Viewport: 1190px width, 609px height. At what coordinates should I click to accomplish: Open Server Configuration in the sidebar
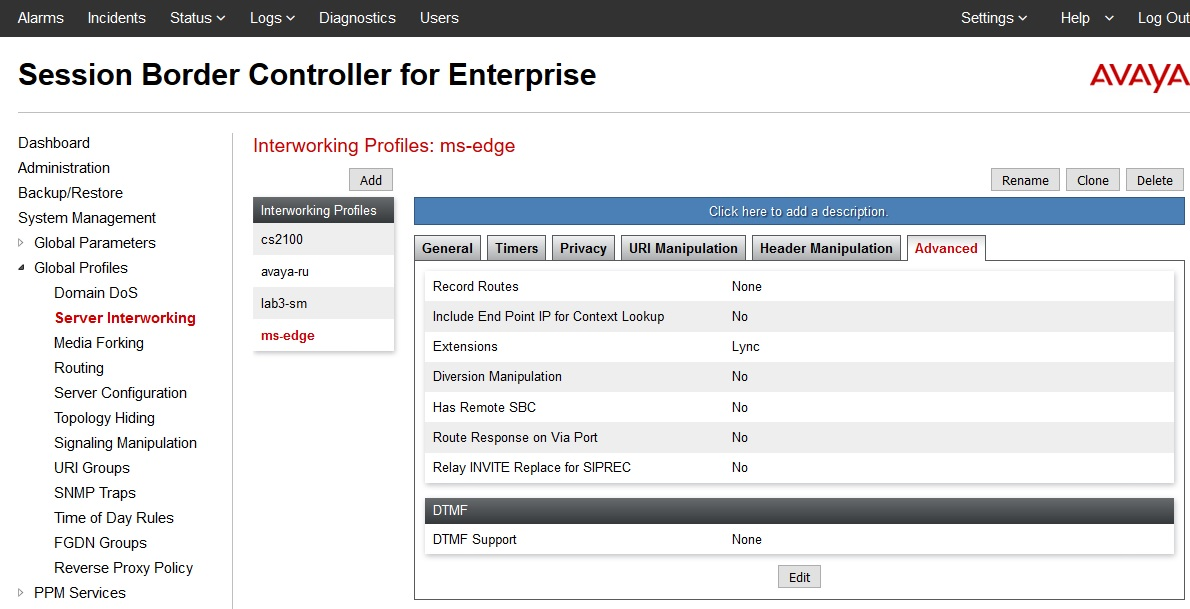121,393
